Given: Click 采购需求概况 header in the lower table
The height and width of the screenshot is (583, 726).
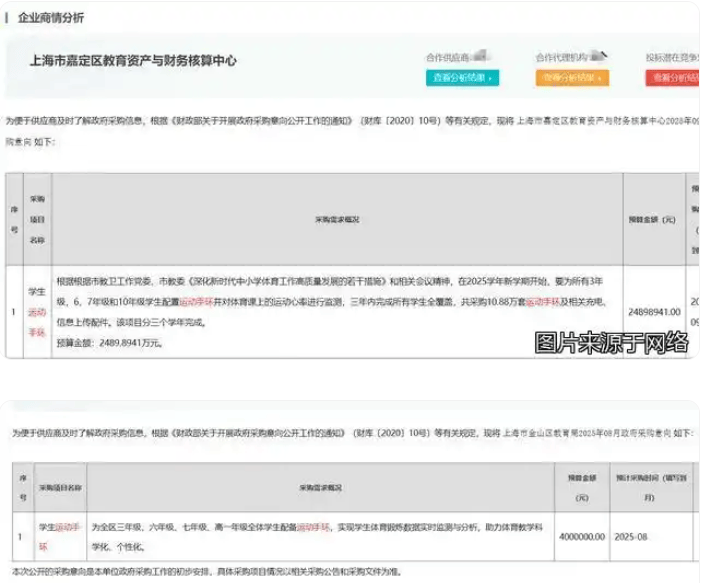Looking at the screenshot, I should coord(320,488).
